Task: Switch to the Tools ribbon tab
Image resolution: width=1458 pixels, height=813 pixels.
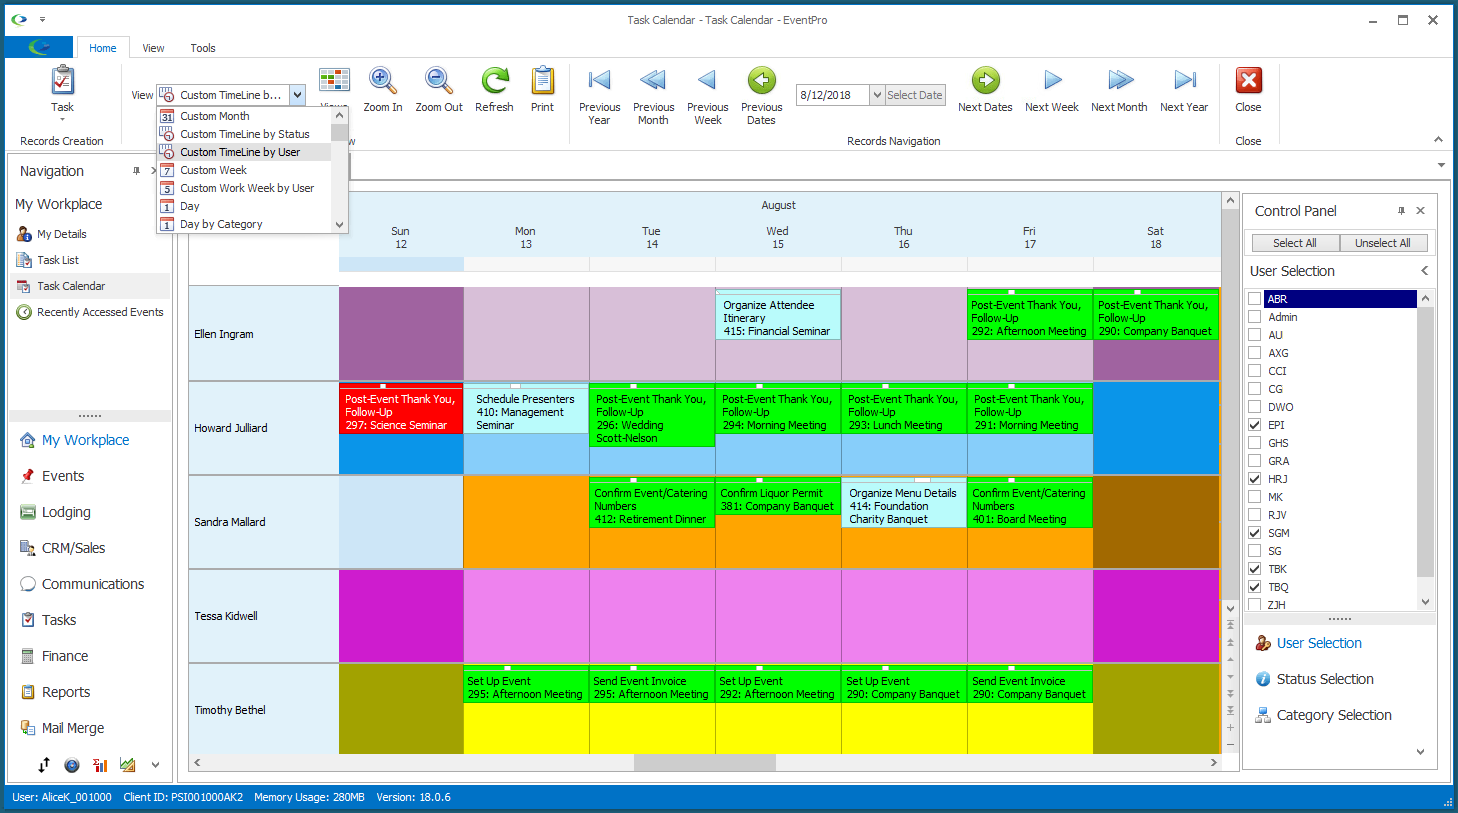Action: (x=203, y=48)
